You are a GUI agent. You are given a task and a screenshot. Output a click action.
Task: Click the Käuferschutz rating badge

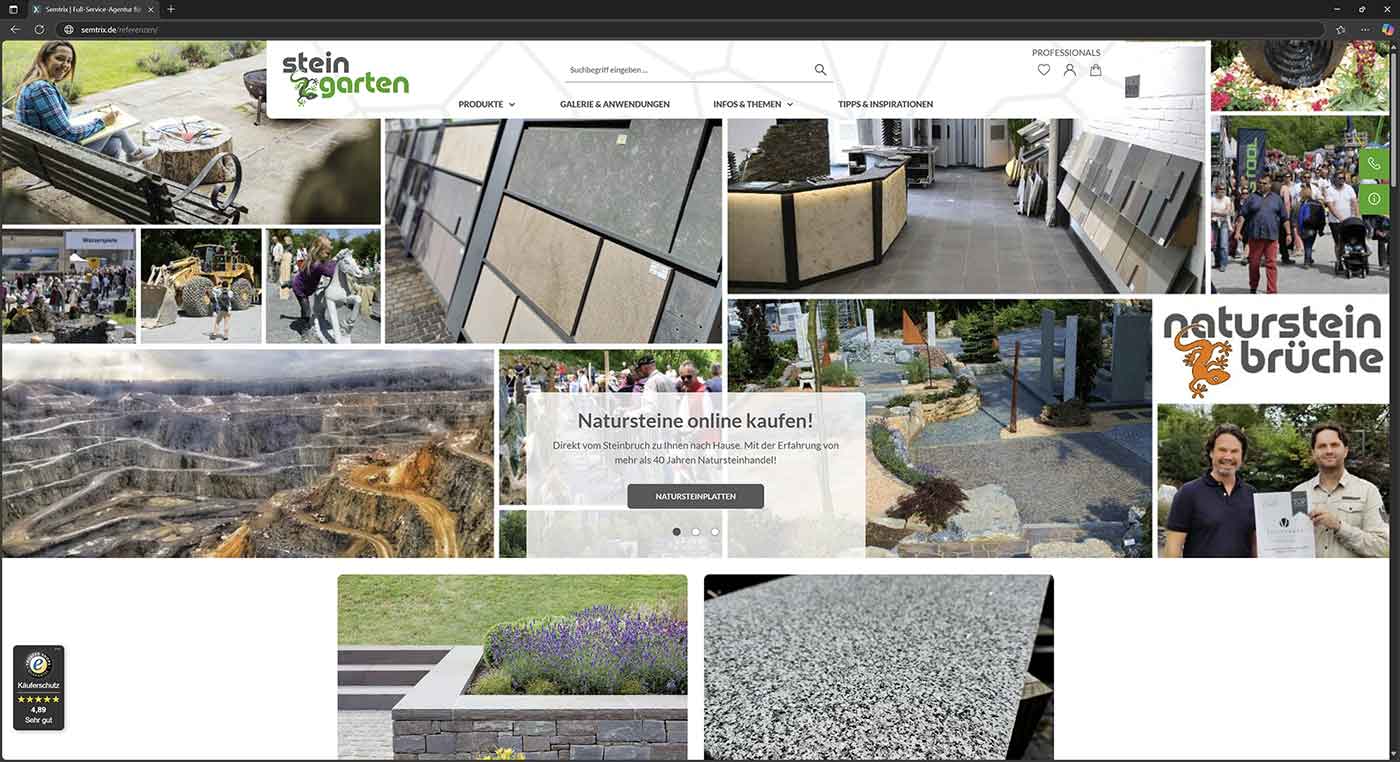(x=38, y=687)
